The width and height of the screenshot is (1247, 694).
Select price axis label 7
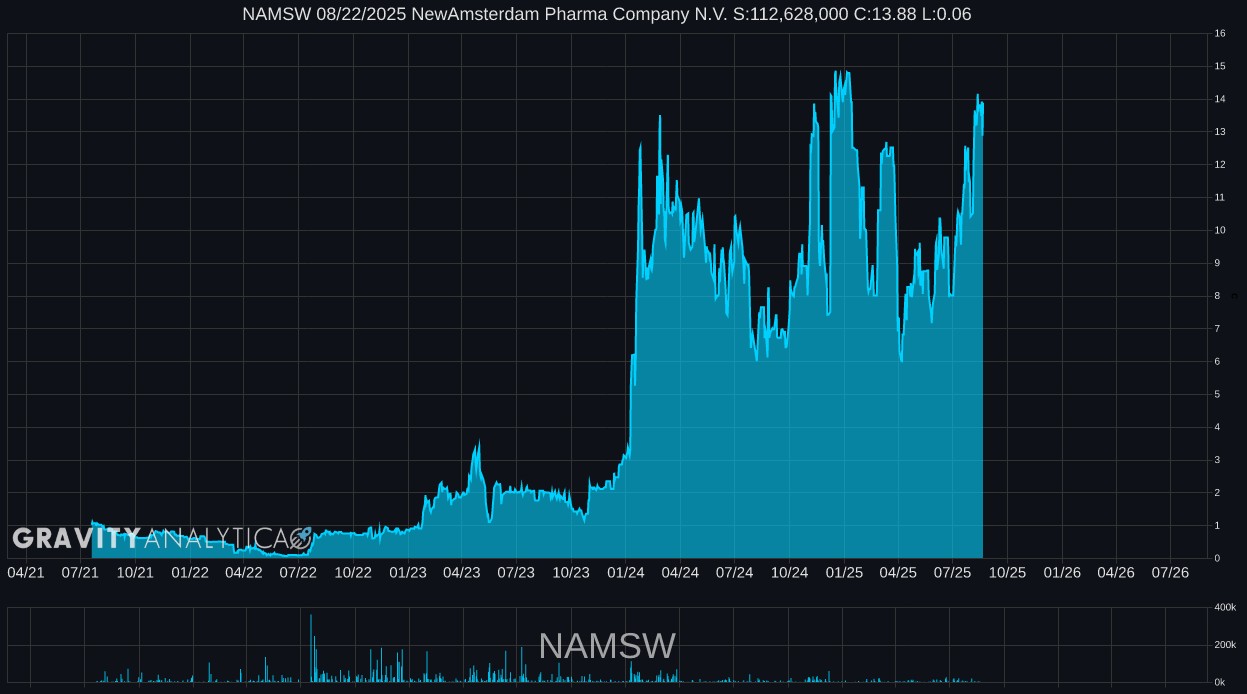[x=1217, y=329]
